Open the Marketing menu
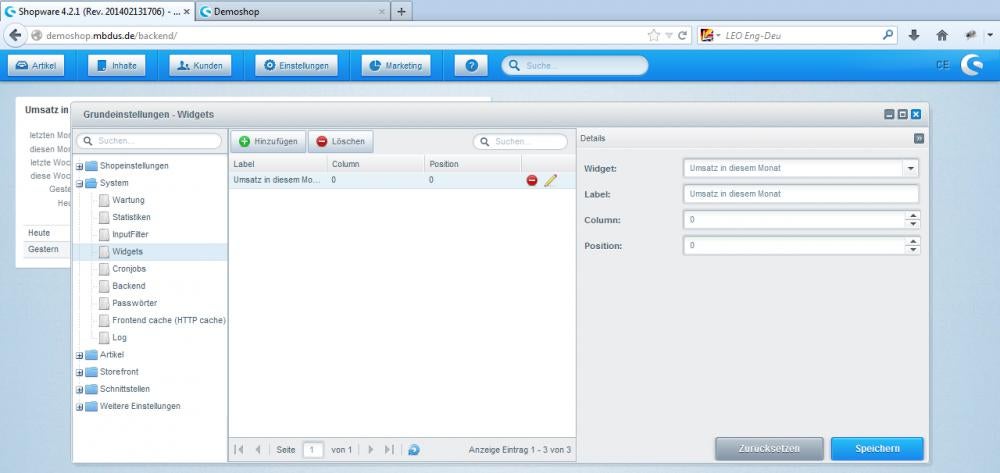 point(396,65)
